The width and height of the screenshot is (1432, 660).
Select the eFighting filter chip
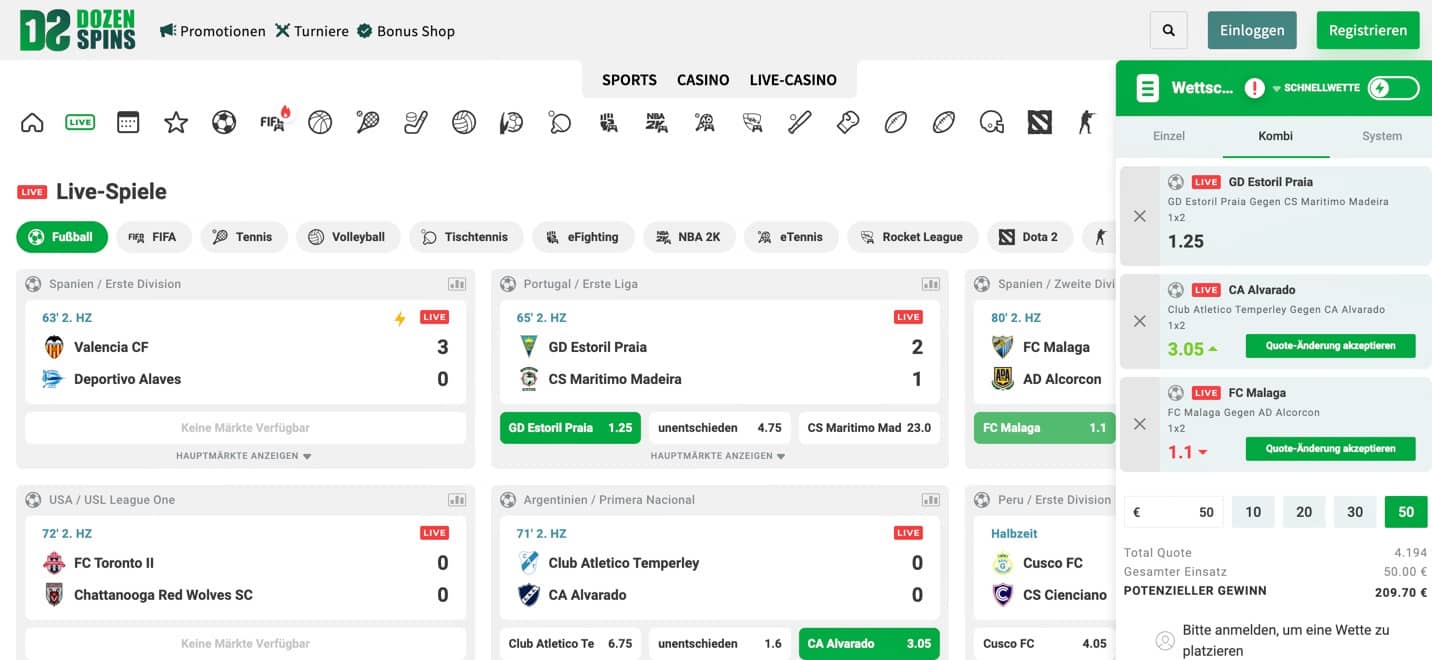583,237
